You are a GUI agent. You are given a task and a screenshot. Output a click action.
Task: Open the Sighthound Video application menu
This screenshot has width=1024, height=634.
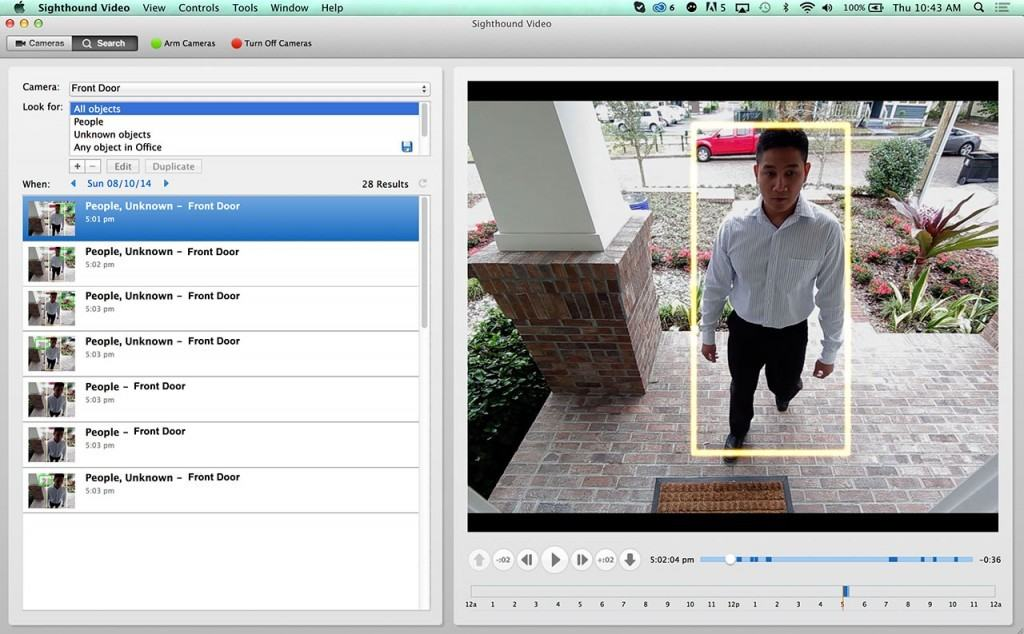click(84, 8)
